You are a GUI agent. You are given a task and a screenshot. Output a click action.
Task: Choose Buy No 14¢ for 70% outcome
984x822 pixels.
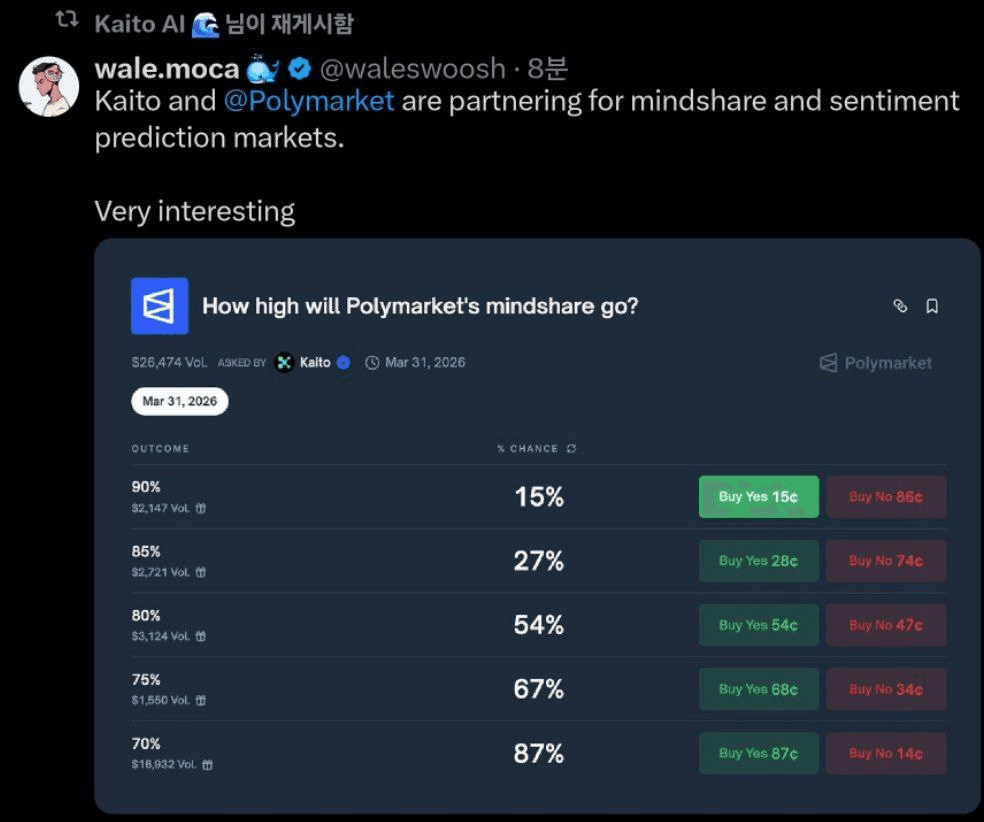tap(885, 753)
